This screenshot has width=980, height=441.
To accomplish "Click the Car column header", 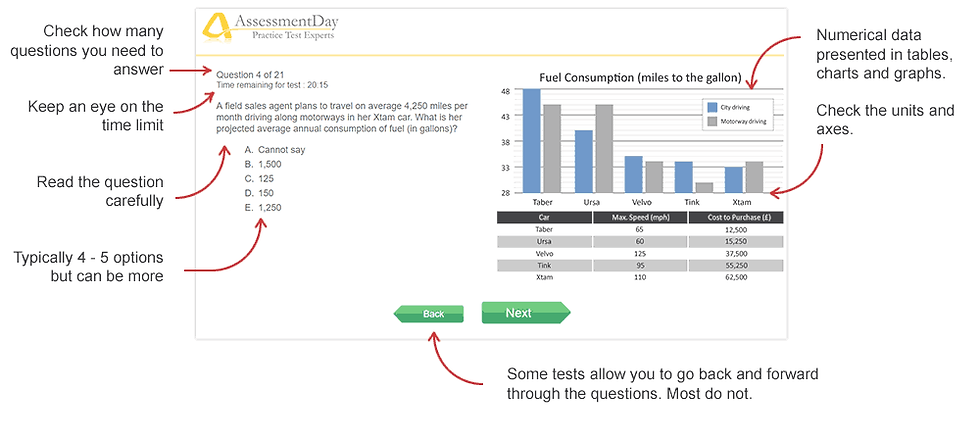I will click(544, 217).
